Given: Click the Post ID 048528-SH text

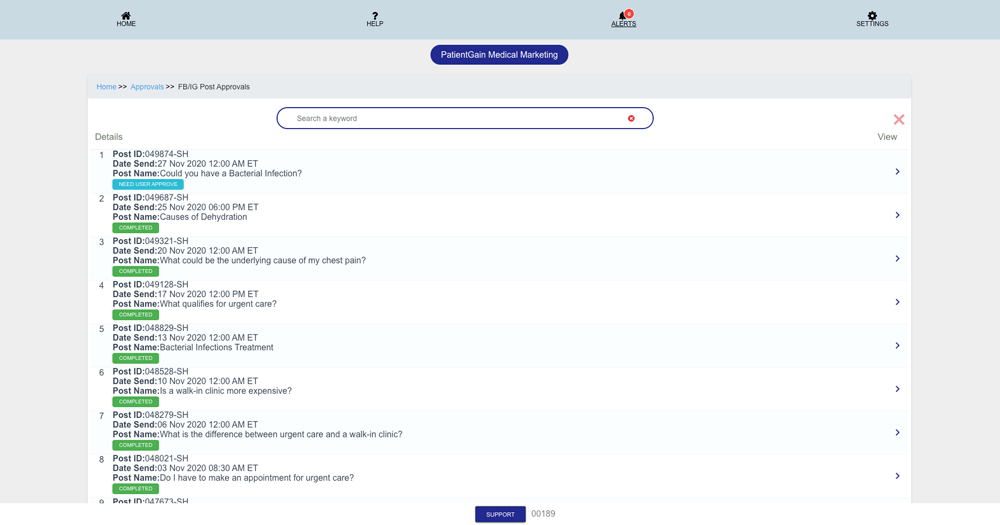Looking at the screenshot, I should [166, 371].
